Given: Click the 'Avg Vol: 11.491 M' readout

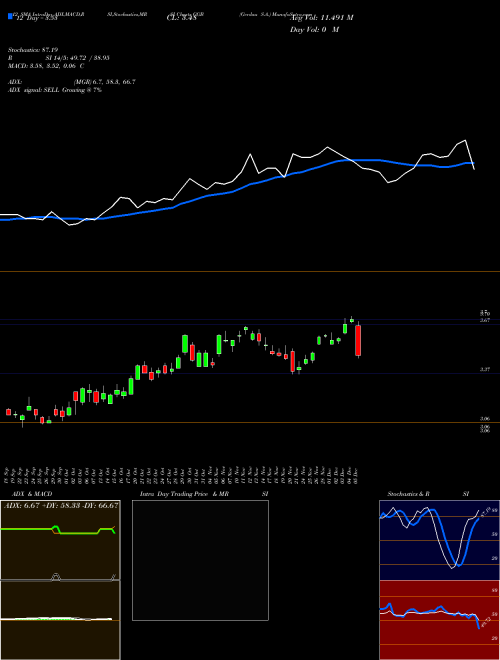Looking at the screenshot, I should pyautogui.click(x=321, y=18).
